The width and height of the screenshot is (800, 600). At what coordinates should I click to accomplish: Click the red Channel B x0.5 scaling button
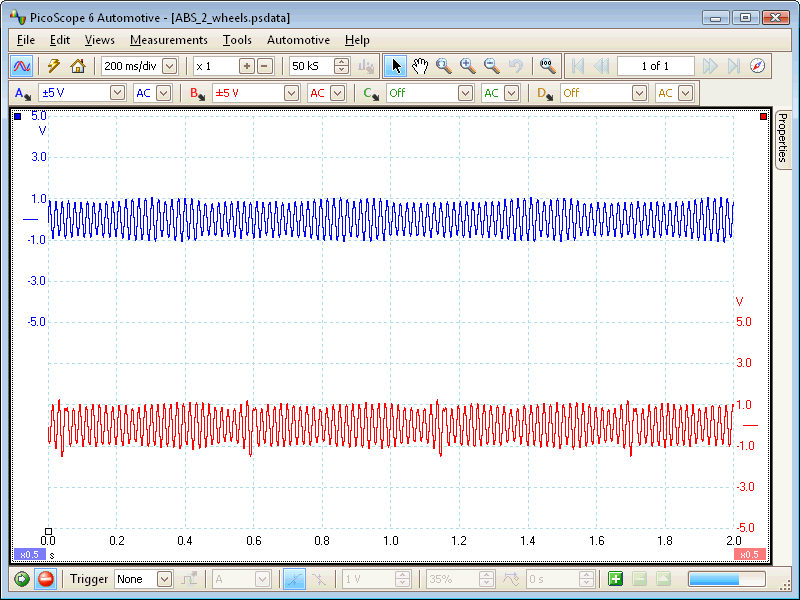pos(749,555)
